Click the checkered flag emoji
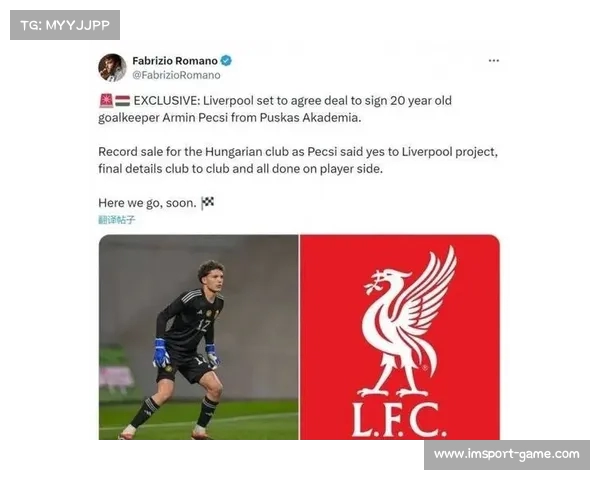This screenshot has height=480, width=600. tap(207, 202)
